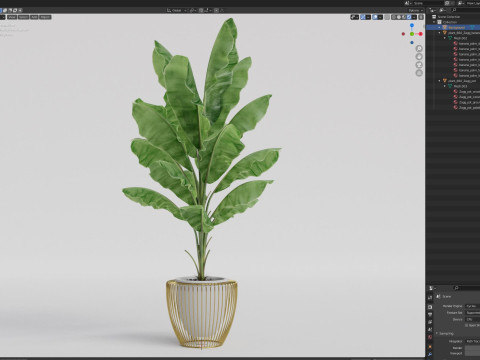
Task: Toggle X-ray mode in viewport header
Action: point(387,17)
